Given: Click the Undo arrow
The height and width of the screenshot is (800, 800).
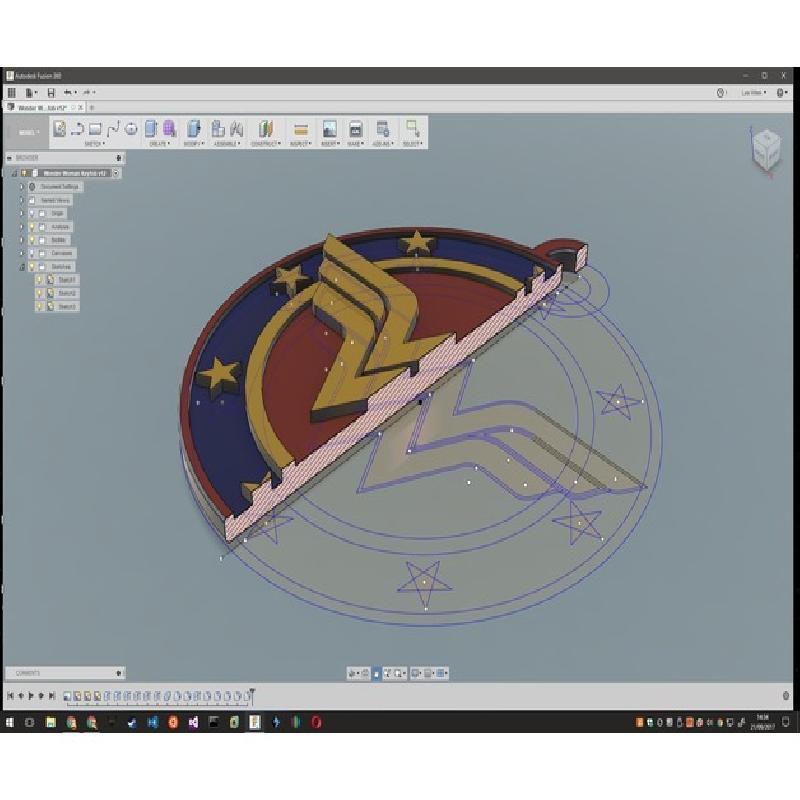Looking at the screenshot, I should coord(69,92).
